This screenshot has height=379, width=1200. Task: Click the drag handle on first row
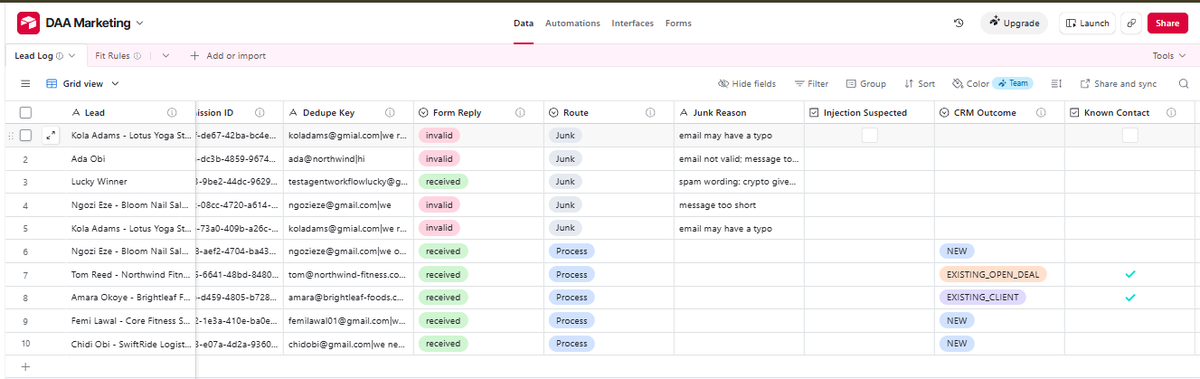(10, 135)
